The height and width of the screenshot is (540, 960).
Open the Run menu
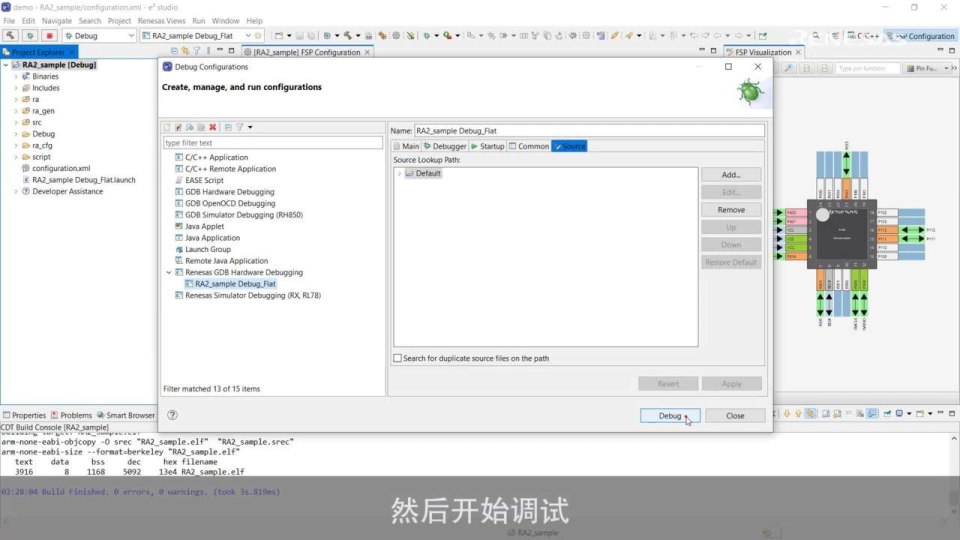click(198, 21)
